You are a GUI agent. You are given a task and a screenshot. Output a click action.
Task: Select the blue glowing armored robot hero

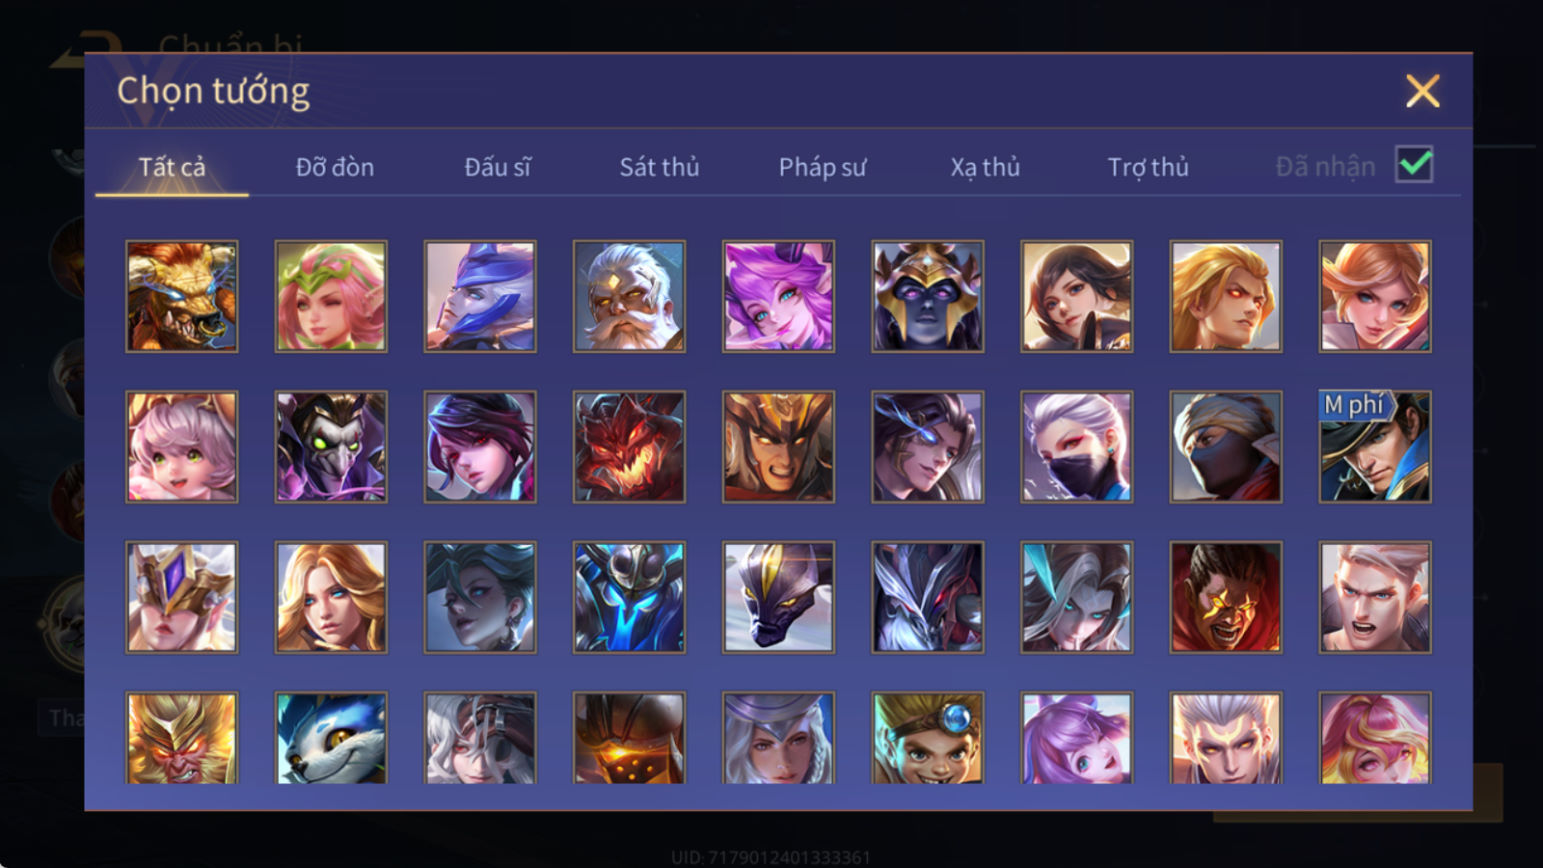629,597
